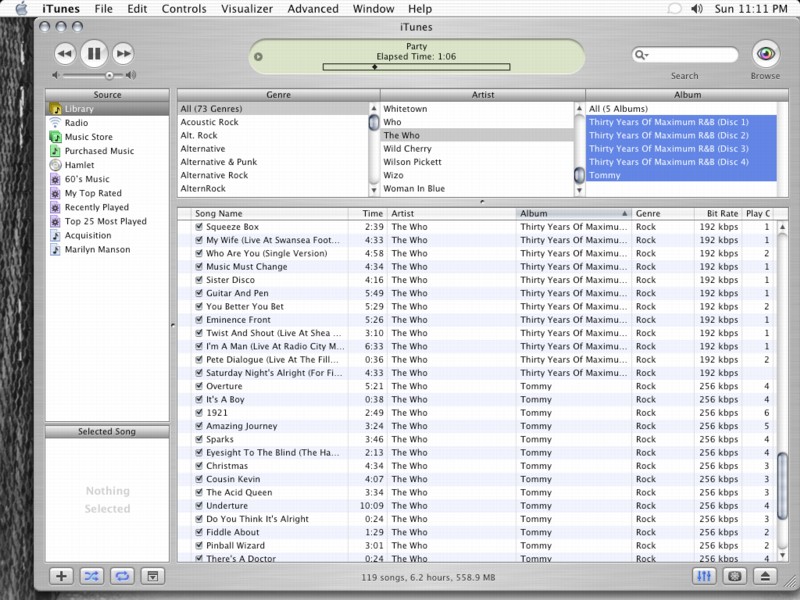Skip to next track button

pos(122,54)
